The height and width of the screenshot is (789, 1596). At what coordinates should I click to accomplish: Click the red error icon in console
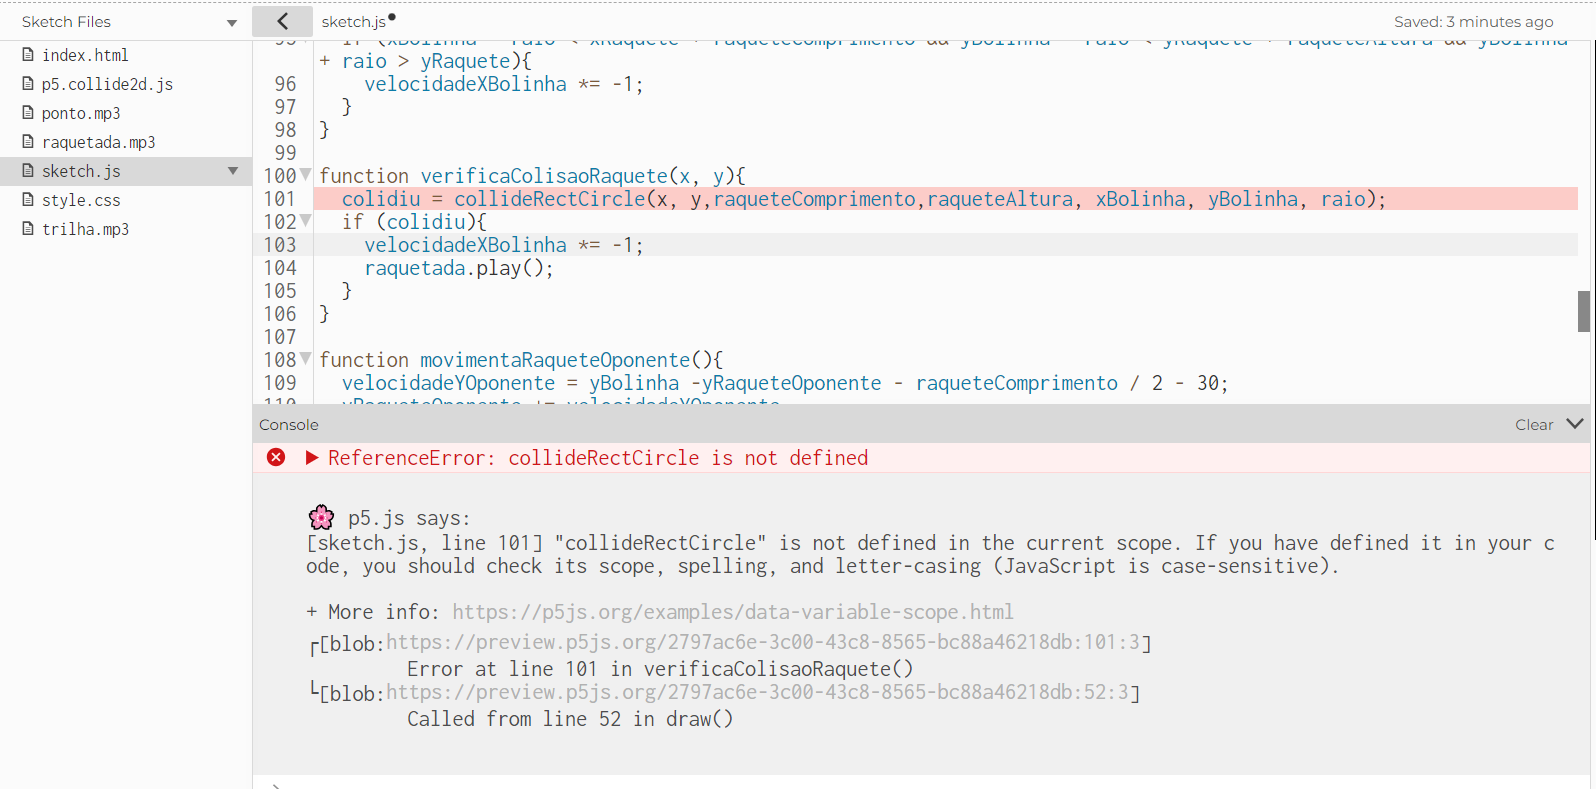click(x=276, y=457)
